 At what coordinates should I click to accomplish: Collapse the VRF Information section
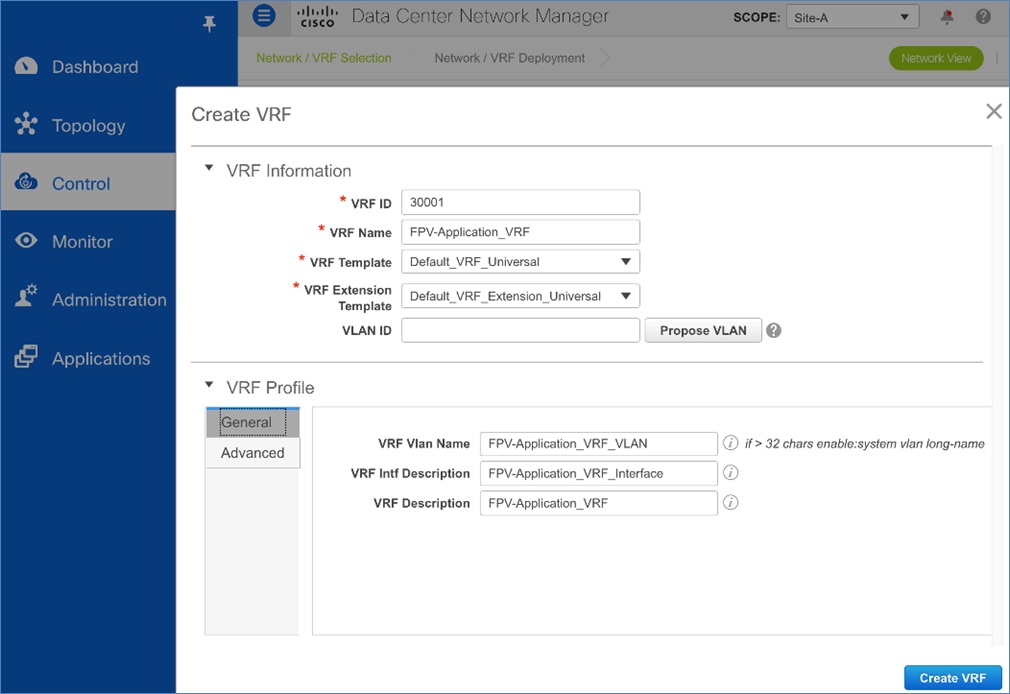click(x=209, y=168)
